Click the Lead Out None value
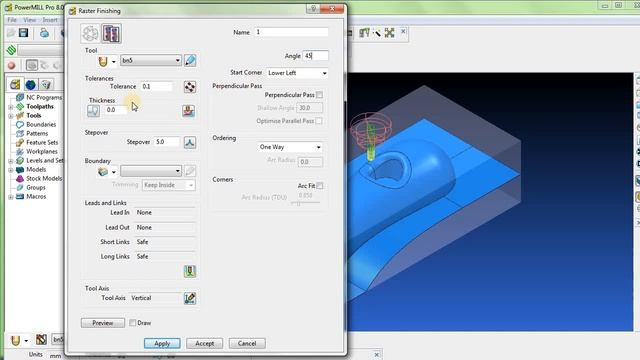The width and height of the screenshot is (640, 360). (165, 227)
